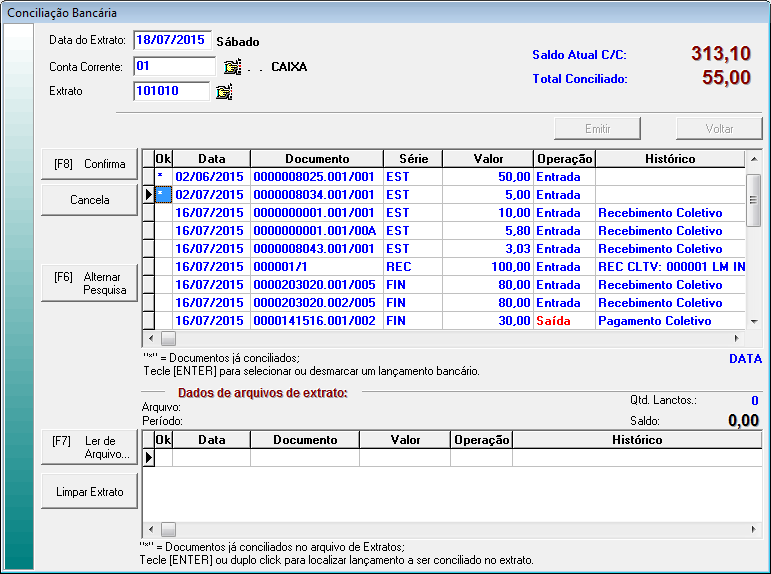
Task: Click upper grid Data column header
Action: point(211,159)
